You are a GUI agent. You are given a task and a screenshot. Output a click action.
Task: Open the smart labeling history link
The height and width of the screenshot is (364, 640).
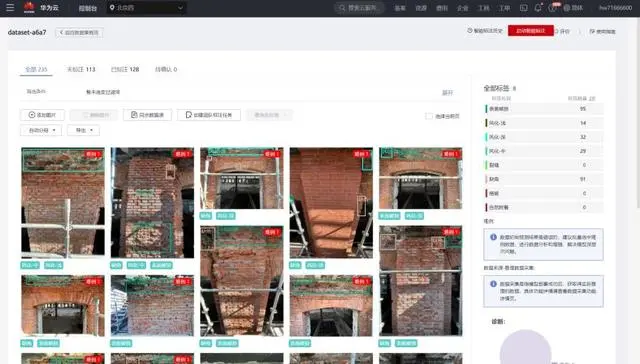(x=485, y=31)
